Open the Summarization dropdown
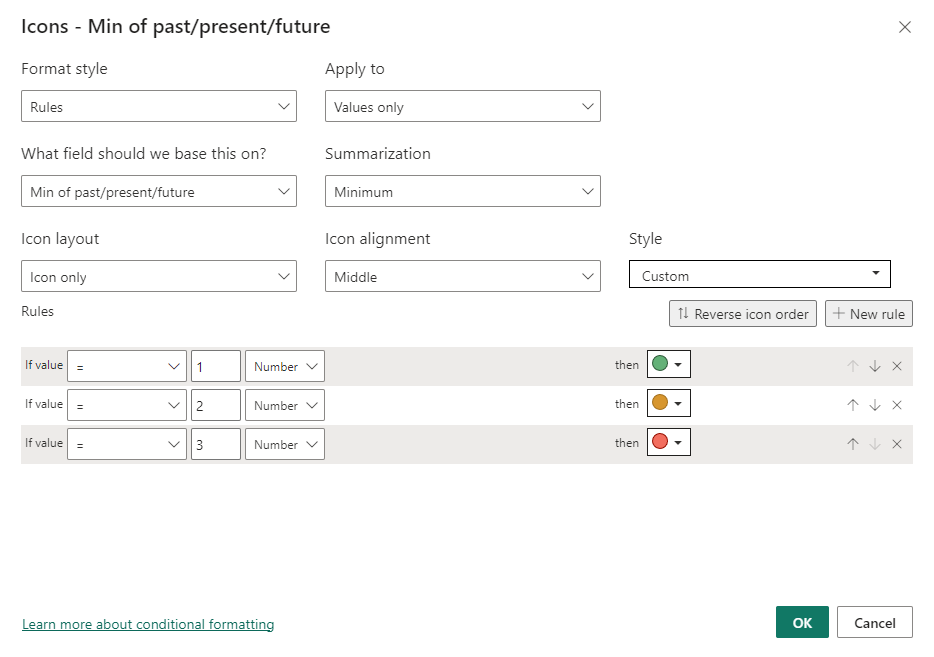 462,191
